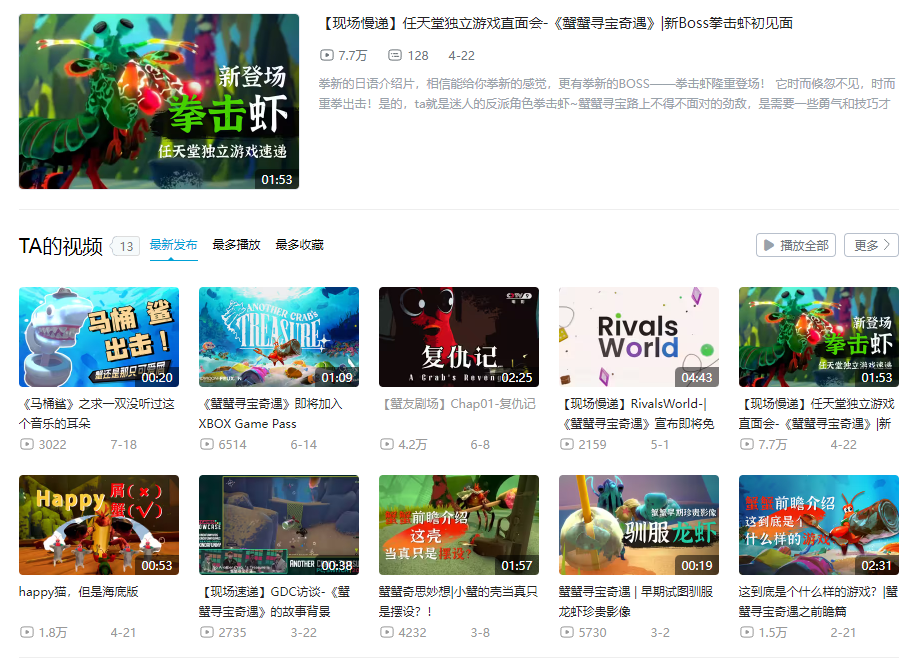This screenshot has height=660, width=916.
Task: Click the 00:53 duration label on Happy 蟹
Action: (x=157, y=566)
